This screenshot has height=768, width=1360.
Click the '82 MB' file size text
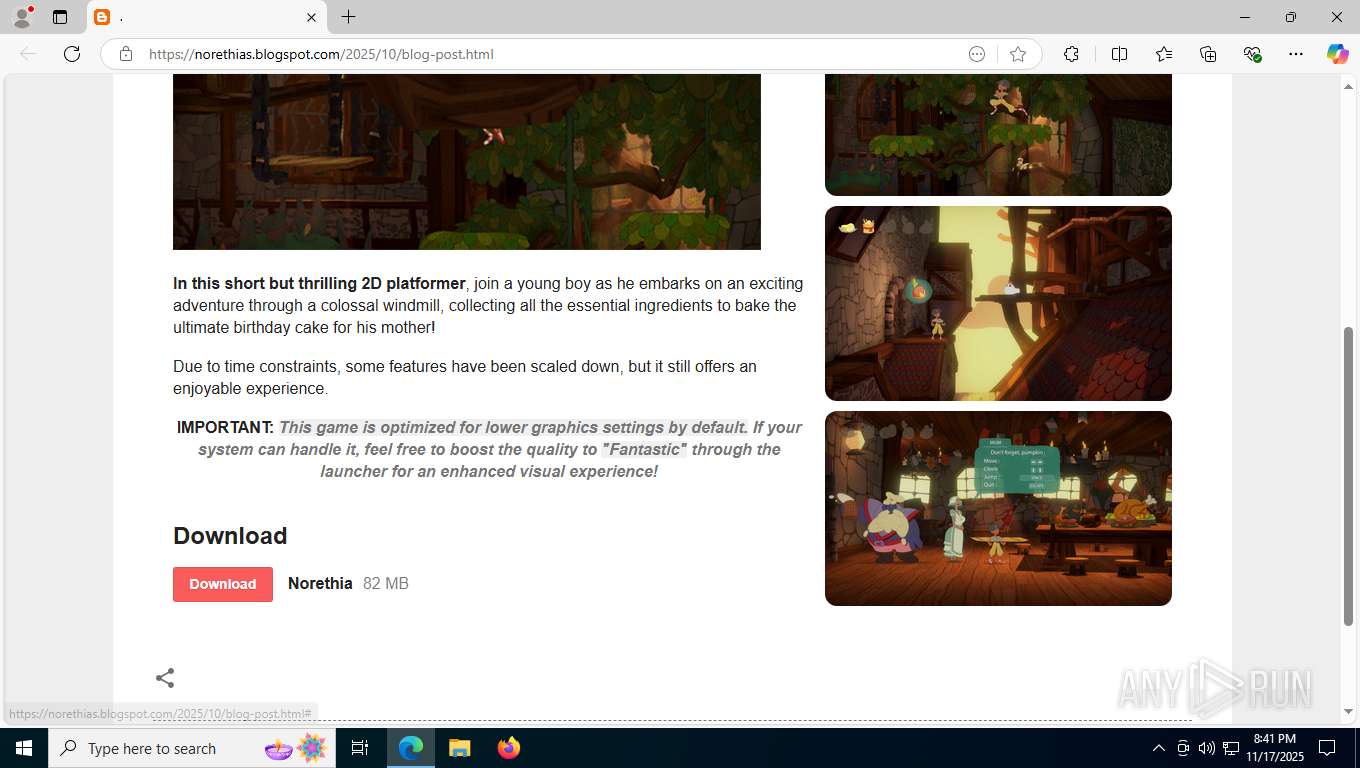(x=386, y=583)
